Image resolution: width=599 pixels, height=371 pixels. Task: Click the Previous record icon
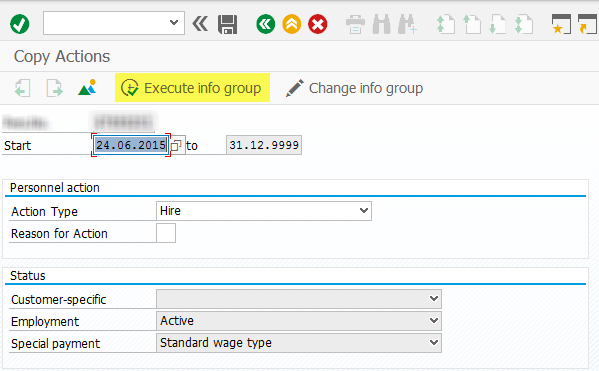22,88
